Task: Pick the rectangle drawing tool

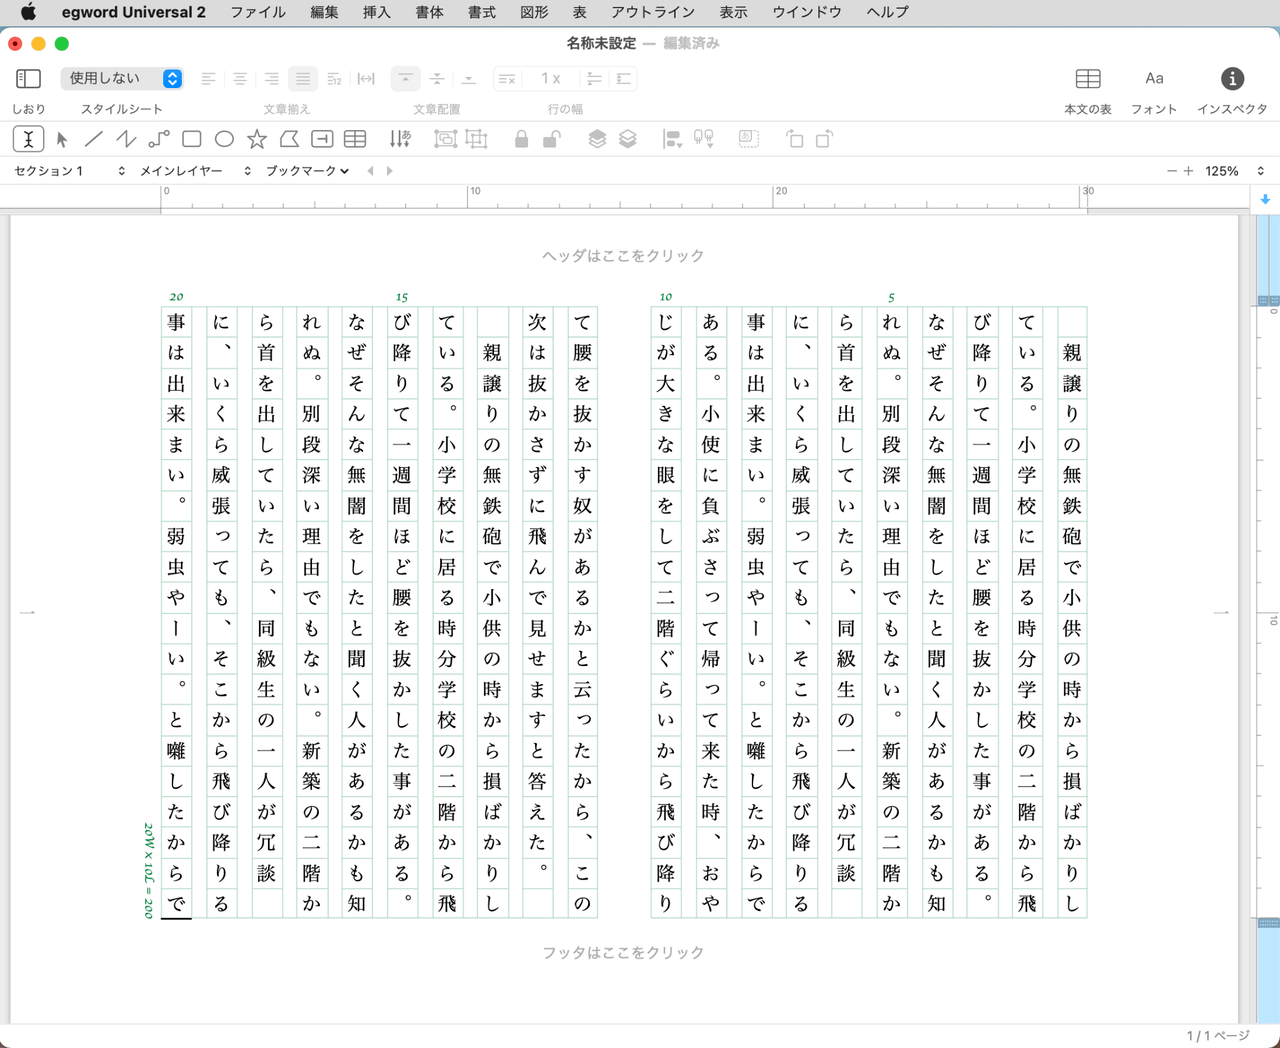Action: click(191, 139)
